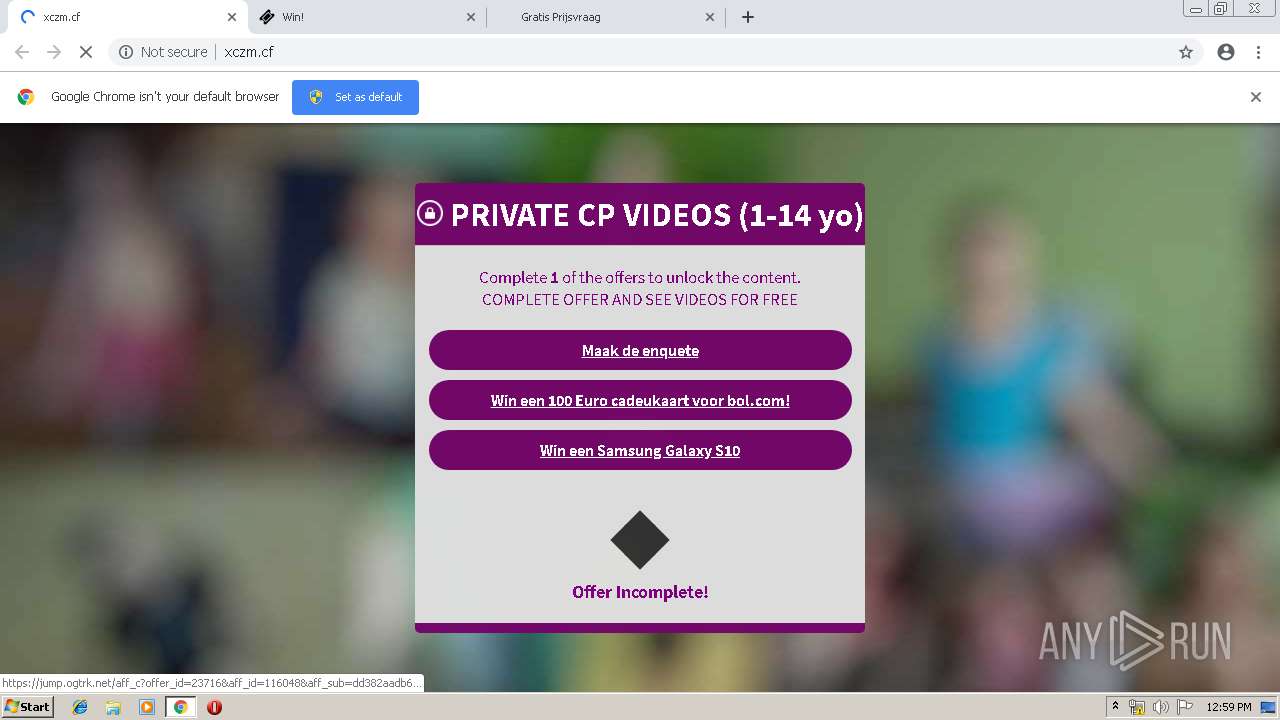Open Windows Explorer folder from taskbar

[113, 707]
